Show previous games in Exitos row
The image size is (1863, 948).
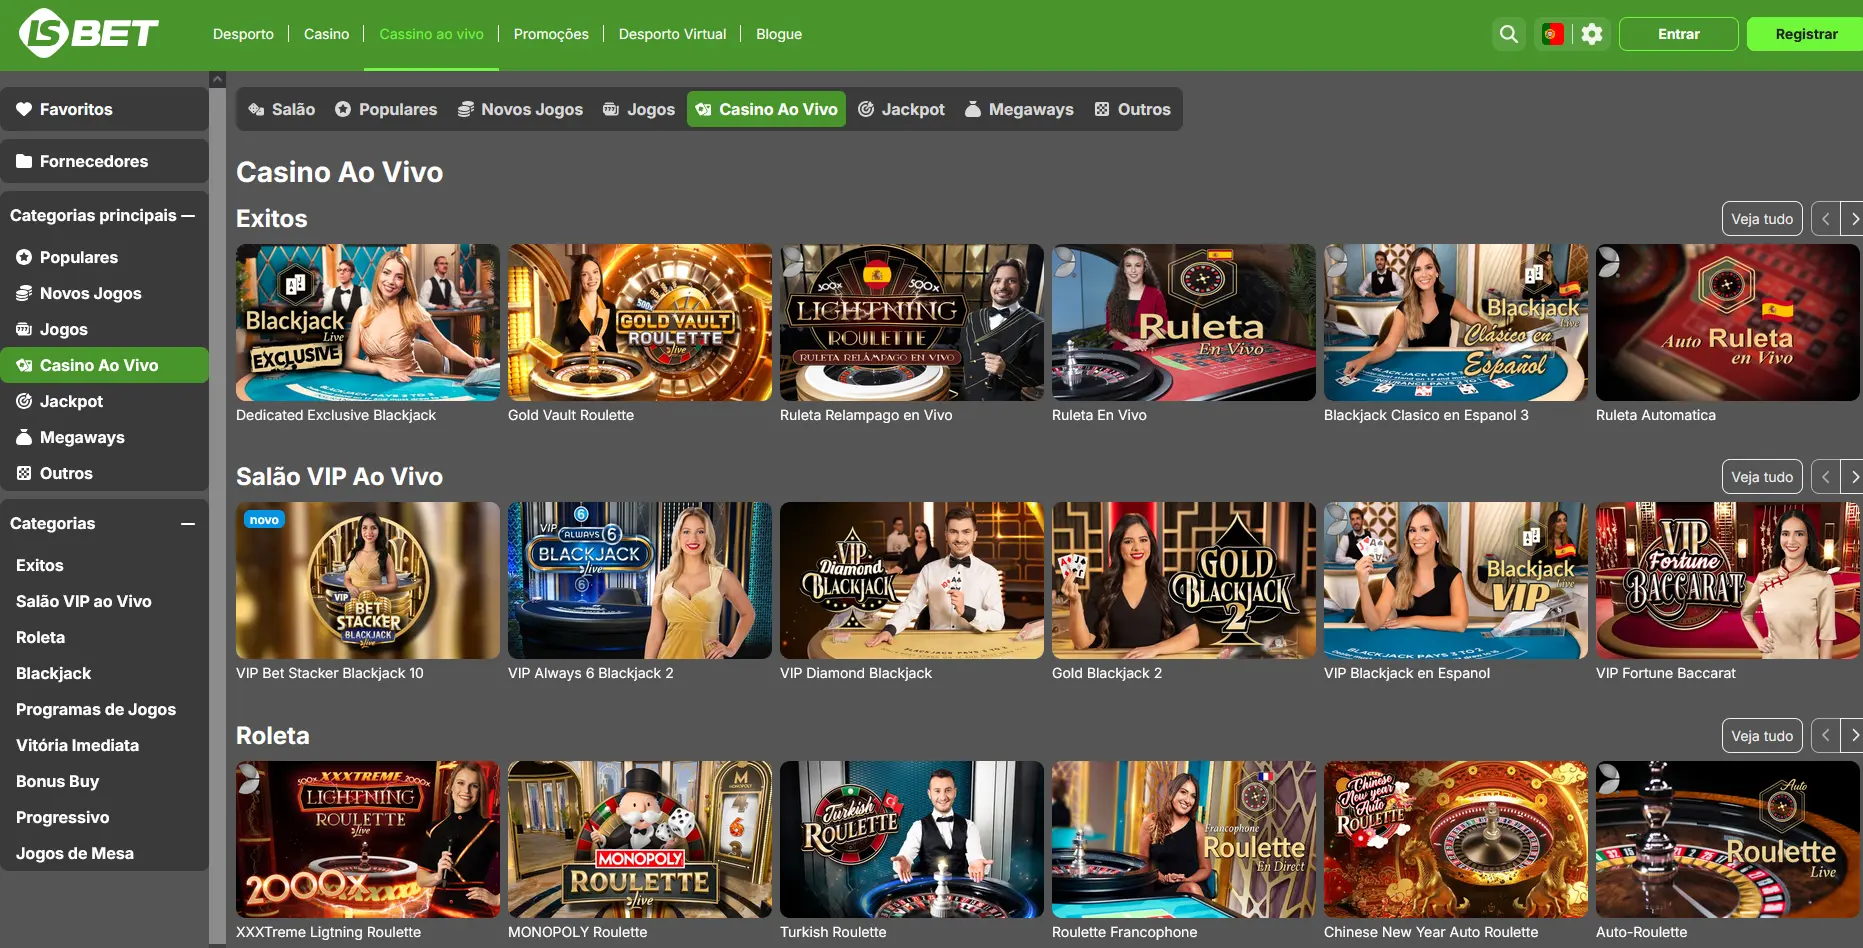(1826, 219)
